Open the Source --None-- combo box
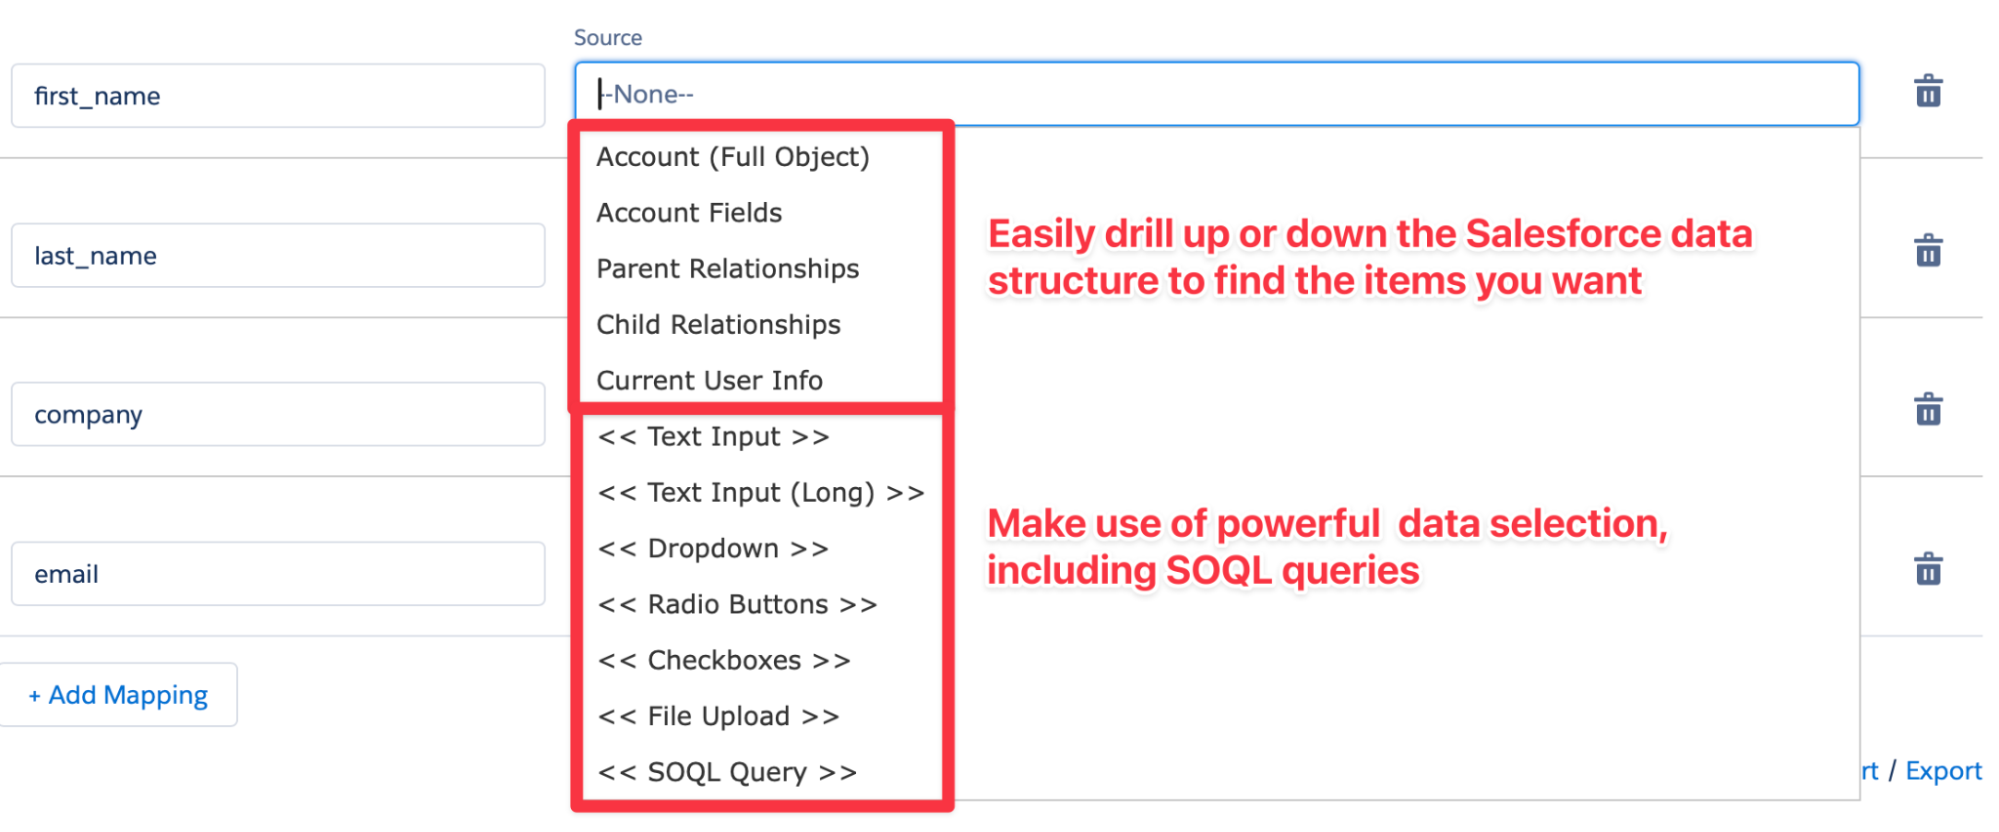 click(x=1215, y=94)
